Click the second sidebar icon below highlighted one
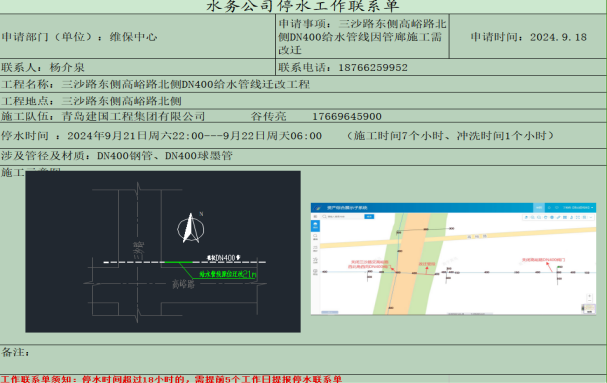Image resolution: width=607 pixels, height=383 pixels. click(316, 237)
